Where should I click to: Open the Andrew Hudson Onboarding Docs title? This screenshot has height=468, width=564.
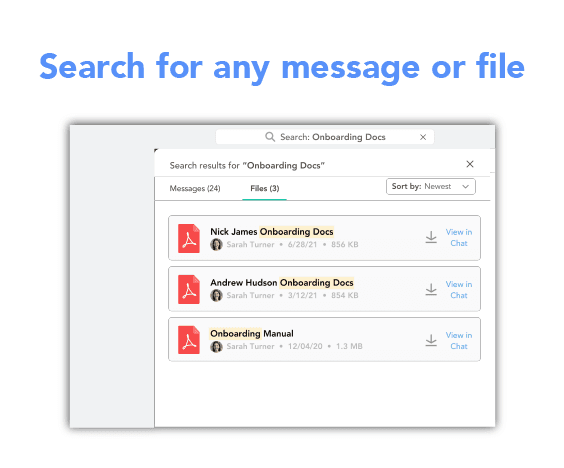point(282,283)
